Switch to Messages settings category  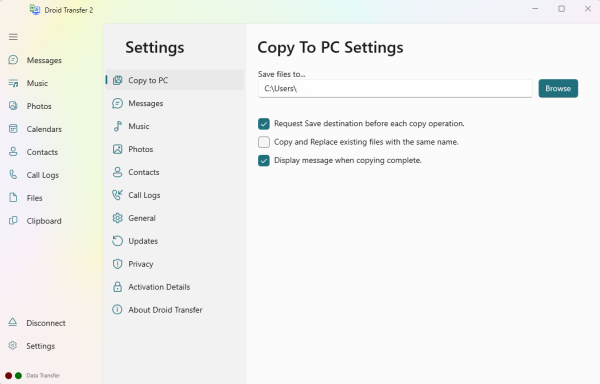(x=174, y=103)
